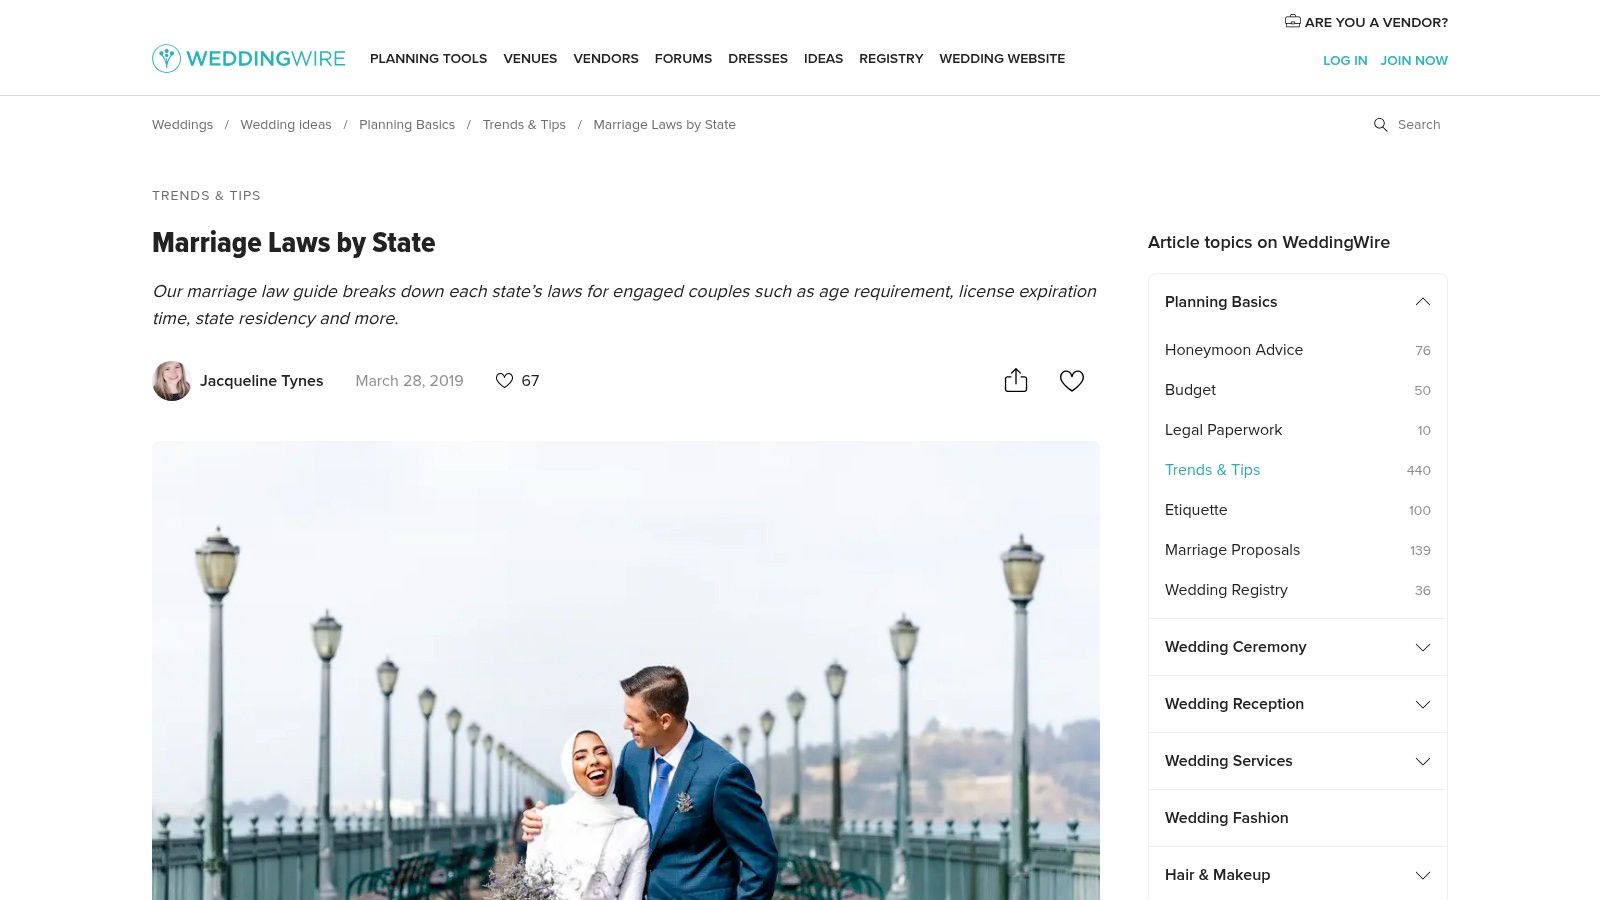
Task: Open Trends & Tips sidebar topic
Action: point(1212,470)
